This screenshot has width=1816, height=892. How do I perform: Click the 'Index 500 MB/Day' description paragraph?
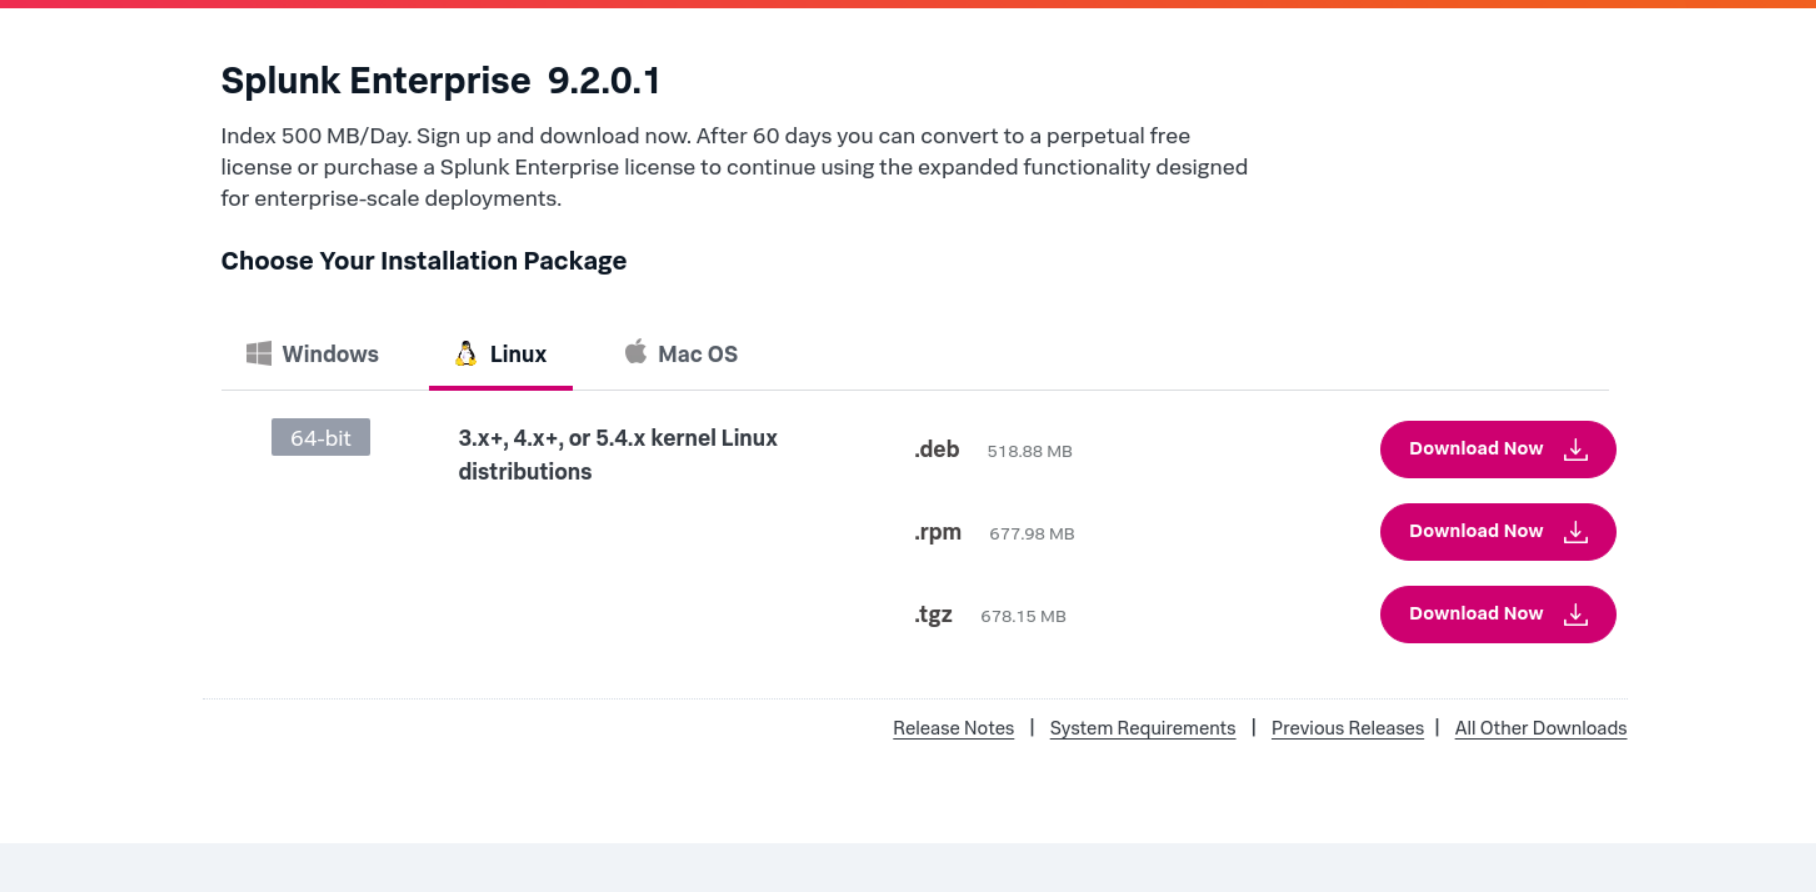pyautogui.click(x=734, y=167)
